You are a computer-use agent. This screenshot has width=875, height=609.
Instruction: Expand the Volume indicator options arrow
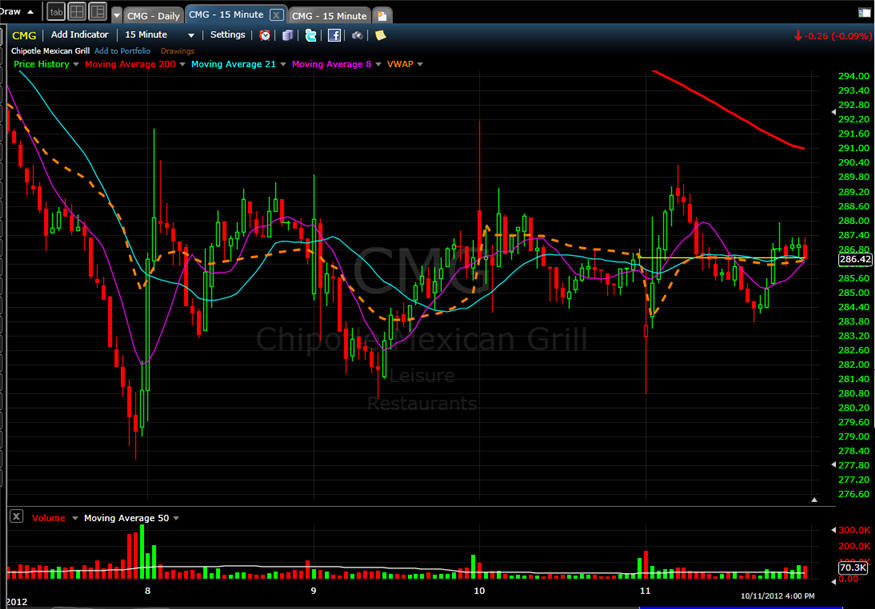[75, 518]
